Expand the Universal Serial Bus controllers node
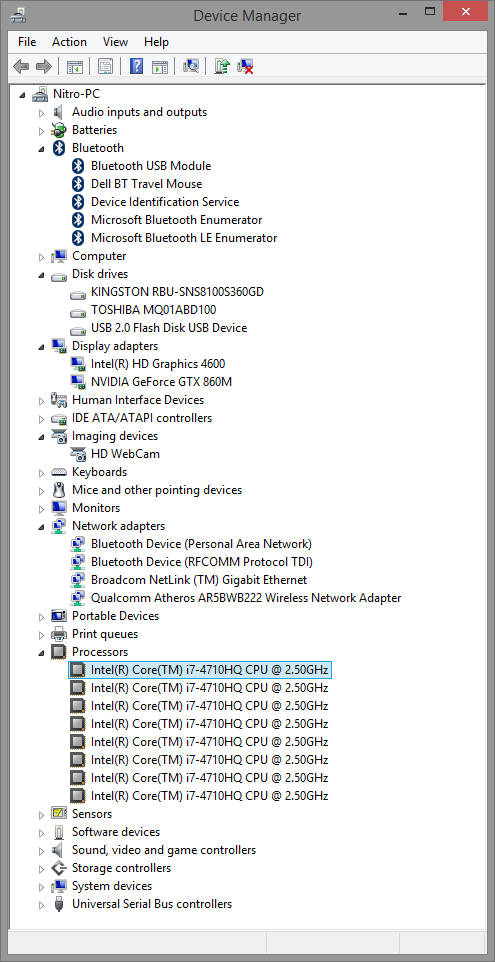495x962 pixels. (41, 904)
